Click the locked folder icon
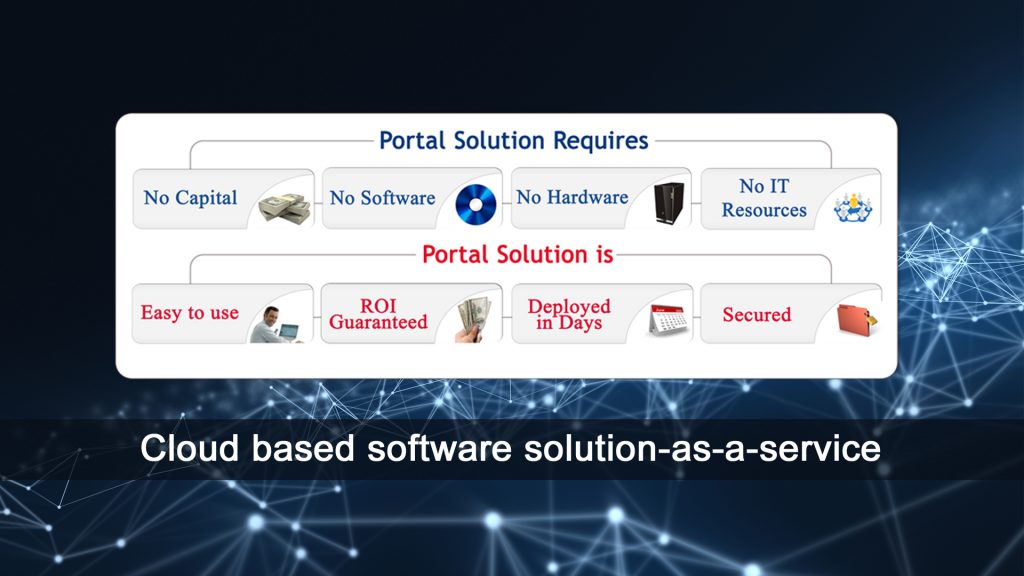The width and height of the screenshot is (1024, 576). [x=857, y=319]
